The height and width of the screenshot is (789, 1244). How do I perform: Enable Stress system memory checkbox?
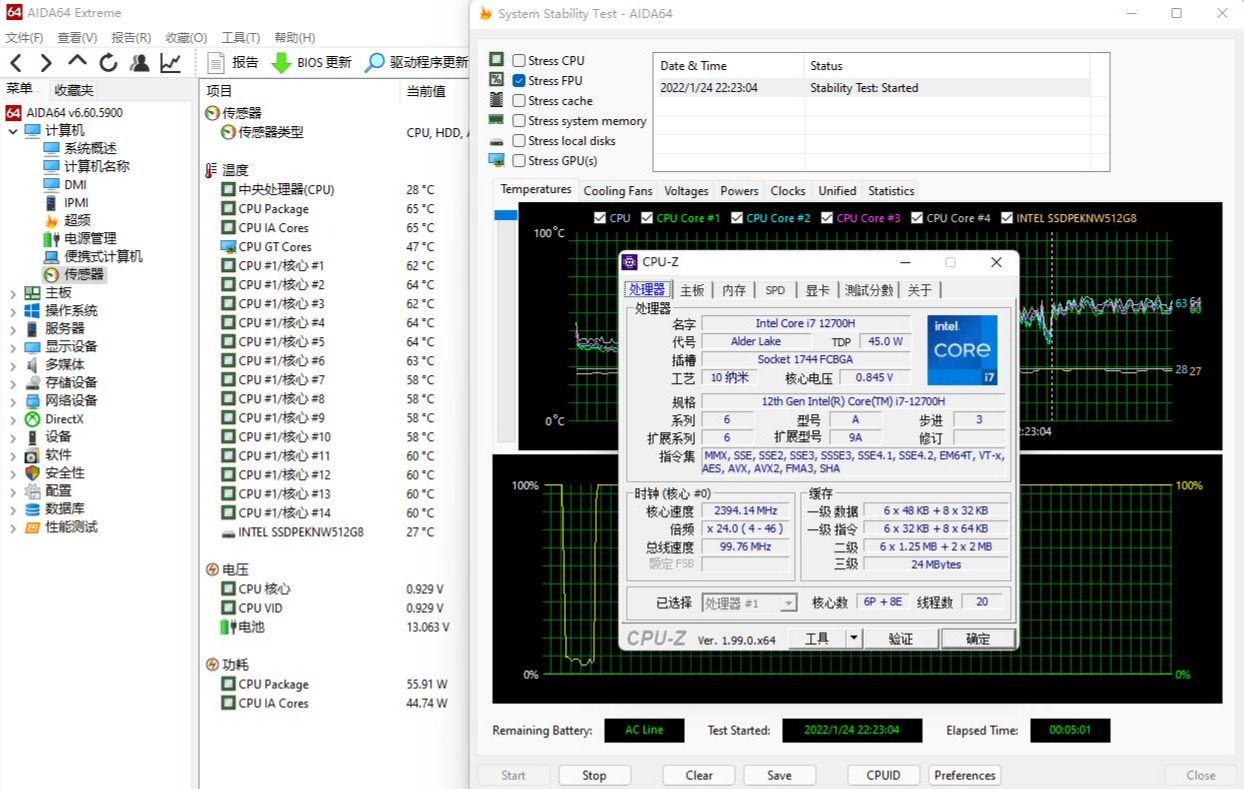click(519, 121)
